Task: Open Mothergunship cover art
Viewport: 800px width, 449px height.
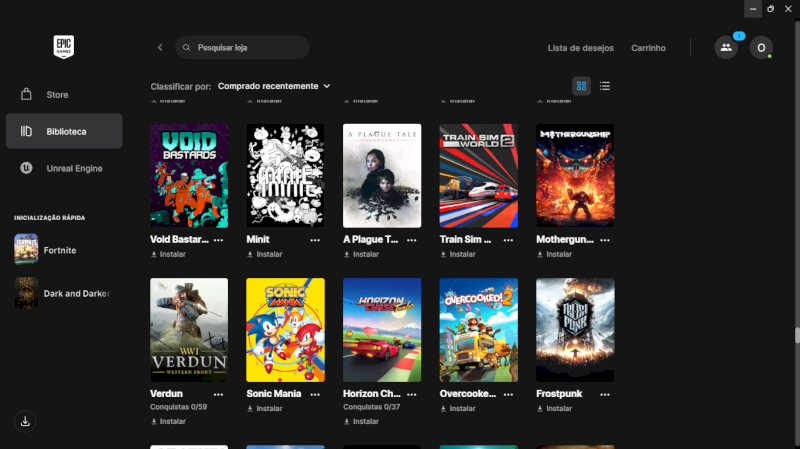Action: pyautogui.click(x=575, y=176)
